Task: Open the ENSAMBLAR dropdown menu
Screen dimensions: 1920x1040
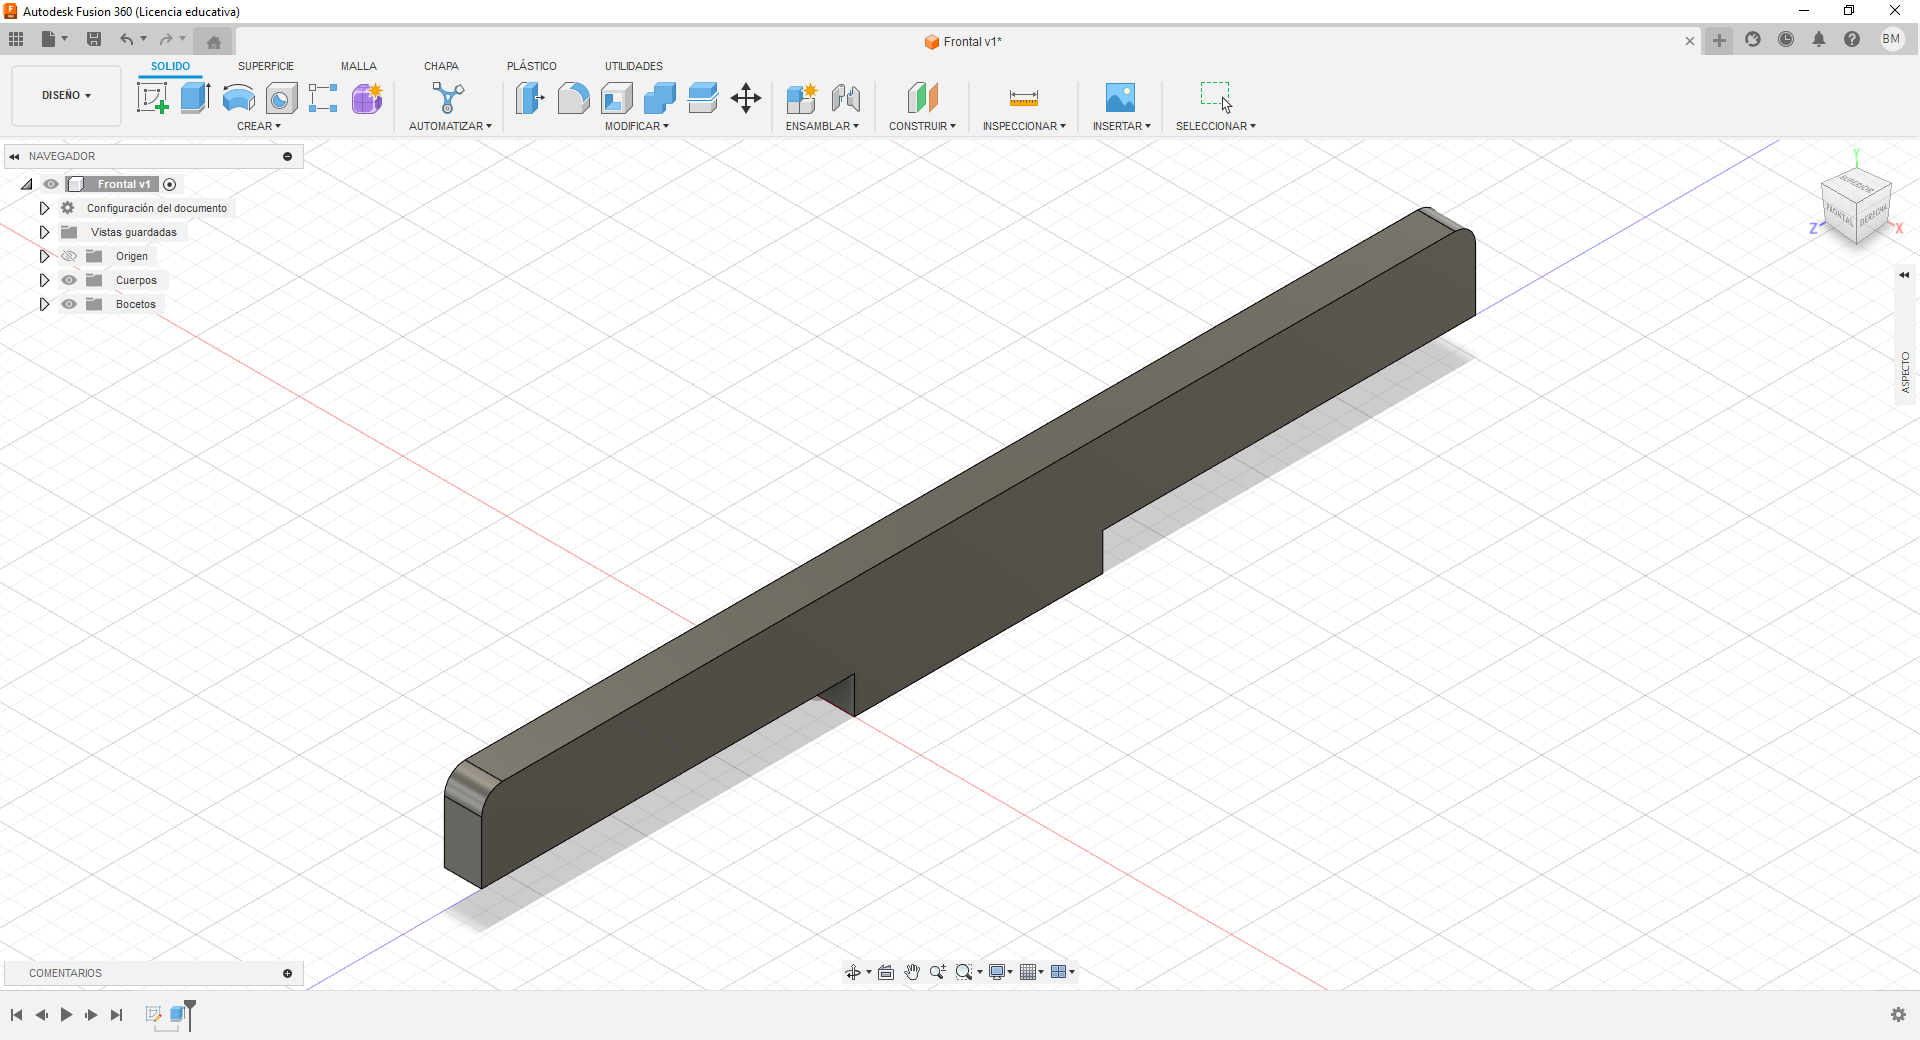Action: coord(822,126)
